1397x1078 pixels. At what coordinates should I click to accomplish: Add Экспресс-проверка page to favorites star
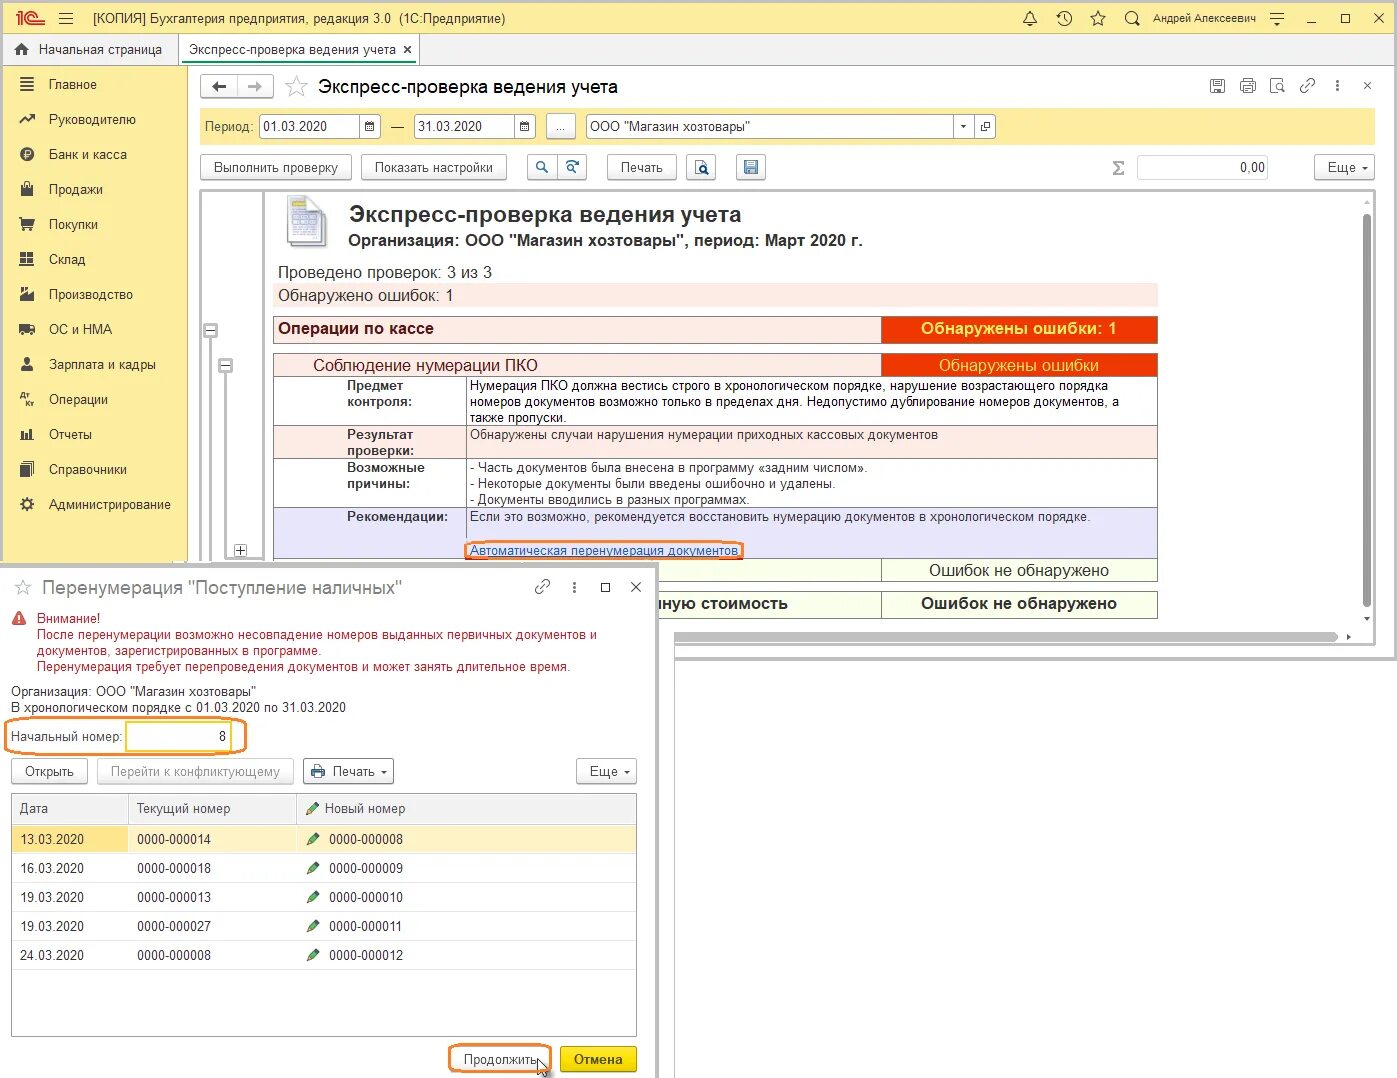296,87
